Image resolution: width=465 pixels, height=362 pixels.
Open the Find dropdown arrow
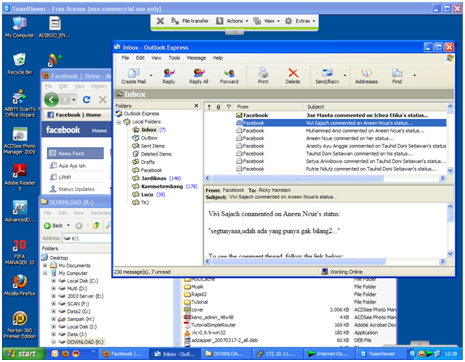(x=415, y=76)
